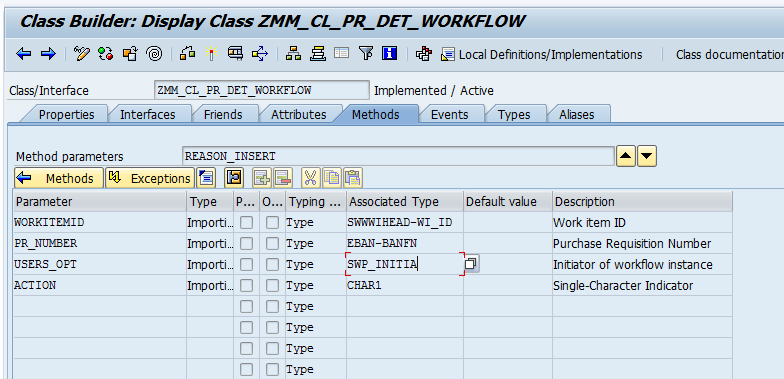
Task: Click the Insert row icon
Action: coord(262,178)
